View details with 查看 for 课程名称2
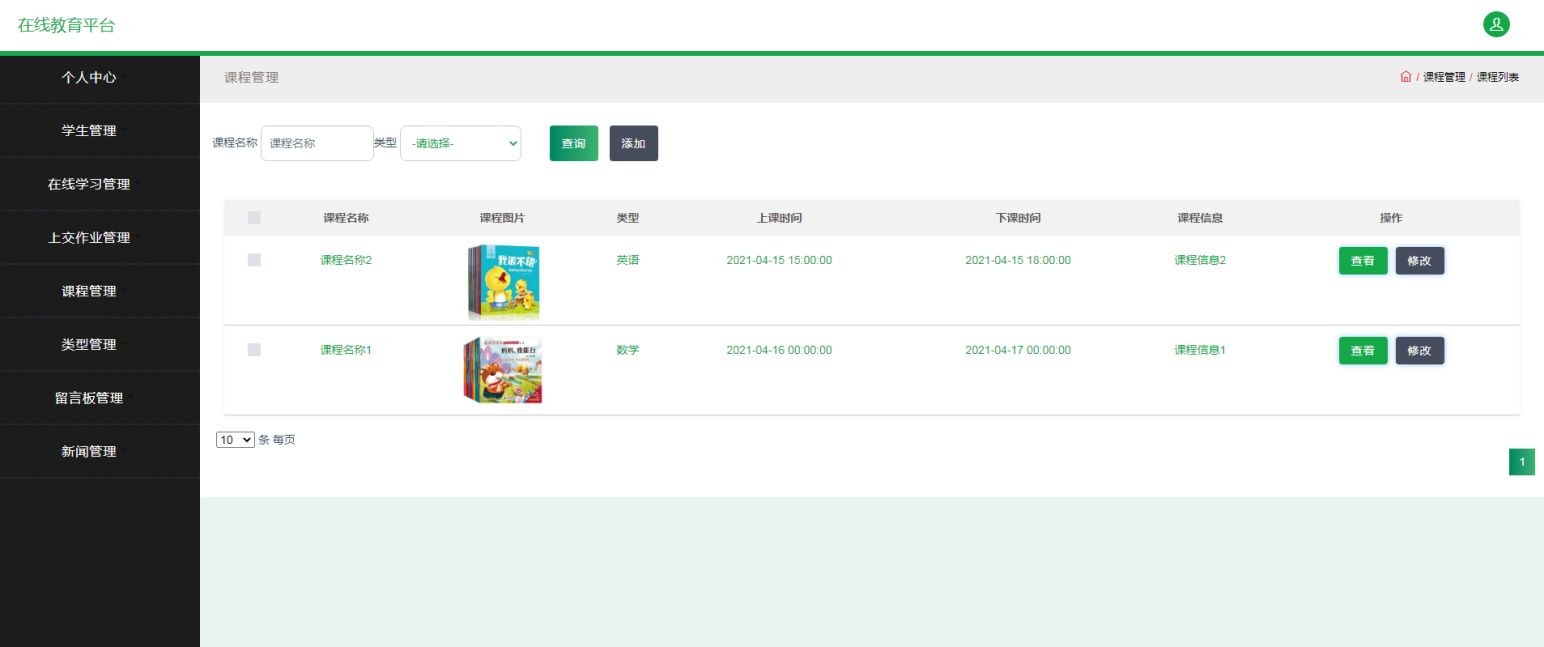Image resolution: width=1544 pixels, height=647 pixels. click(1363, 261)
